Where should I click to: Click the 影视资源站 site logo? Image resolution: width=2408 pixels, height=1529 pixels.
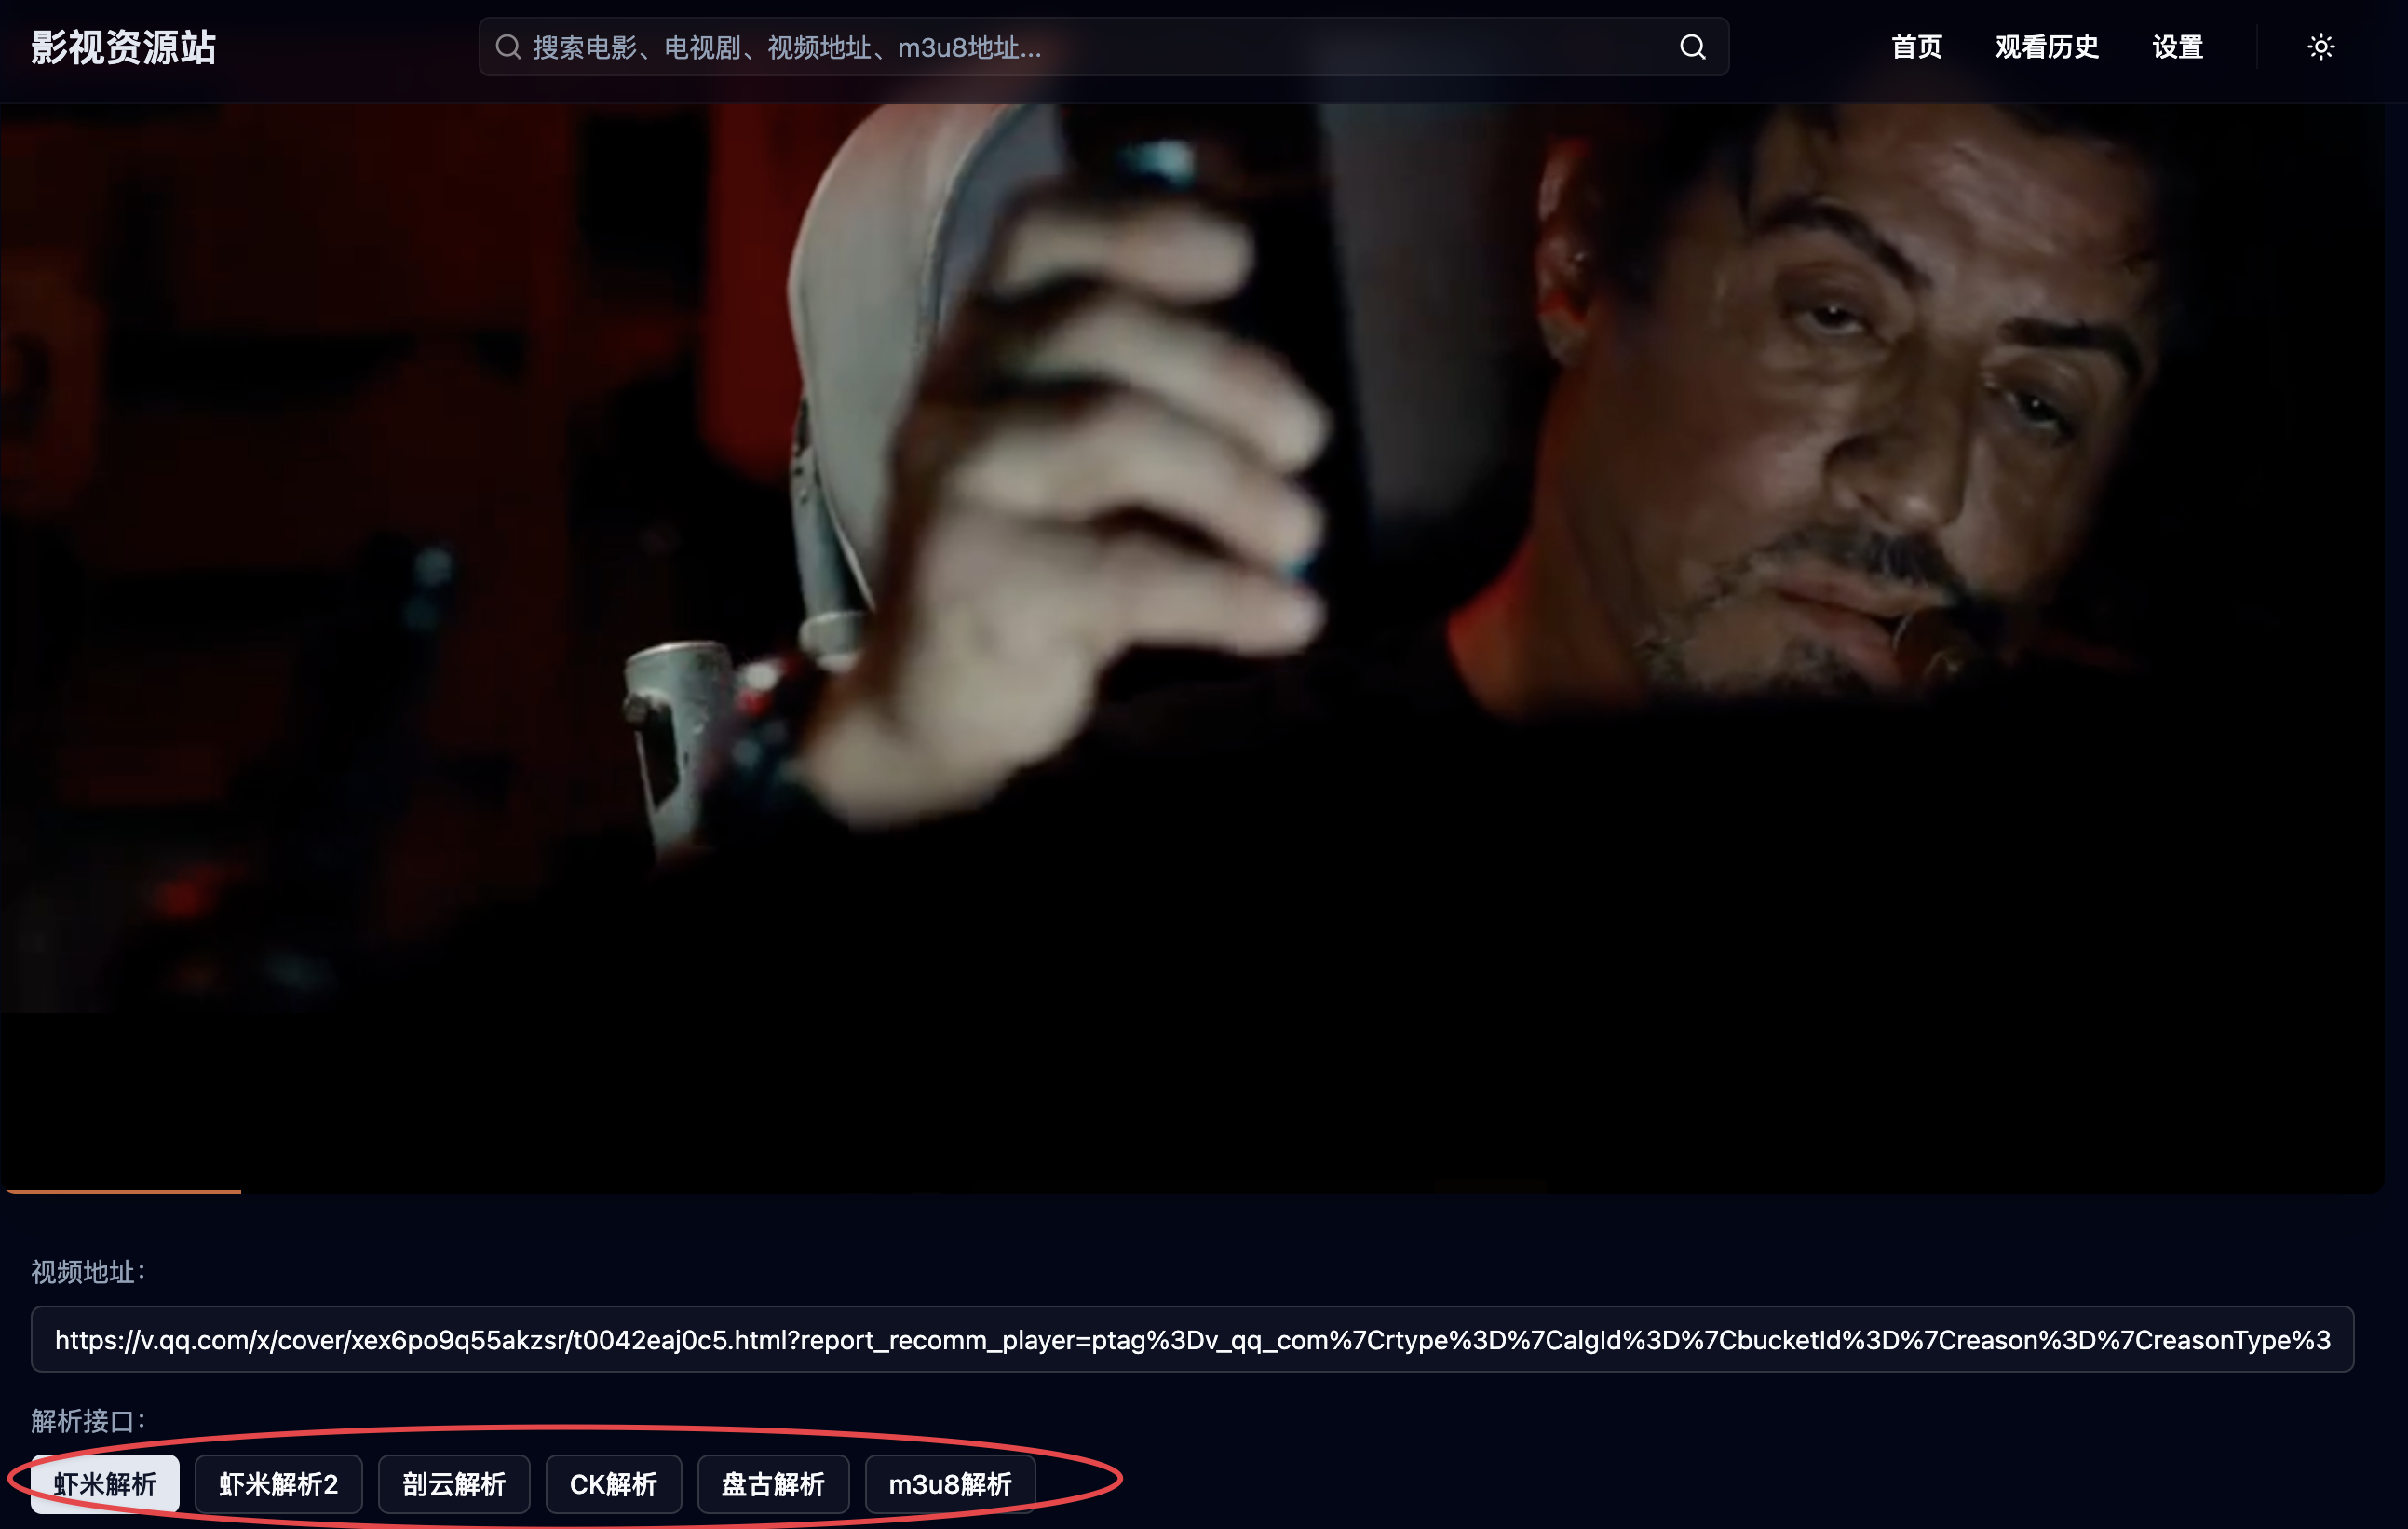[123, 47]
